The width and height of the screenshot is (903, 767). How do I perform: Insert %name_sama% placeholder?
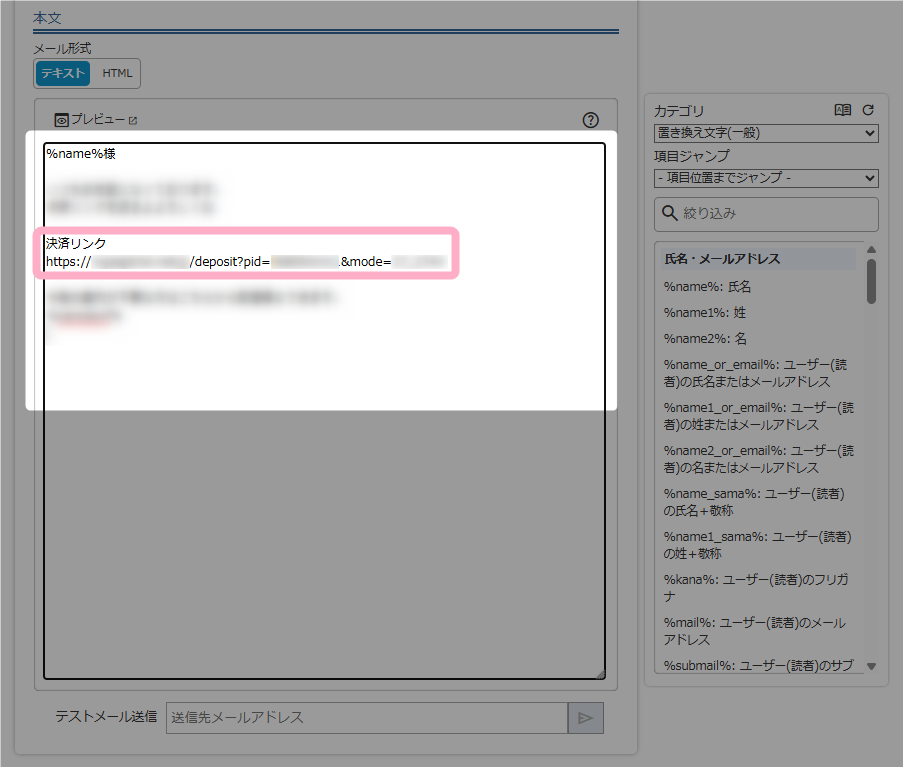[x=754, y=502]
